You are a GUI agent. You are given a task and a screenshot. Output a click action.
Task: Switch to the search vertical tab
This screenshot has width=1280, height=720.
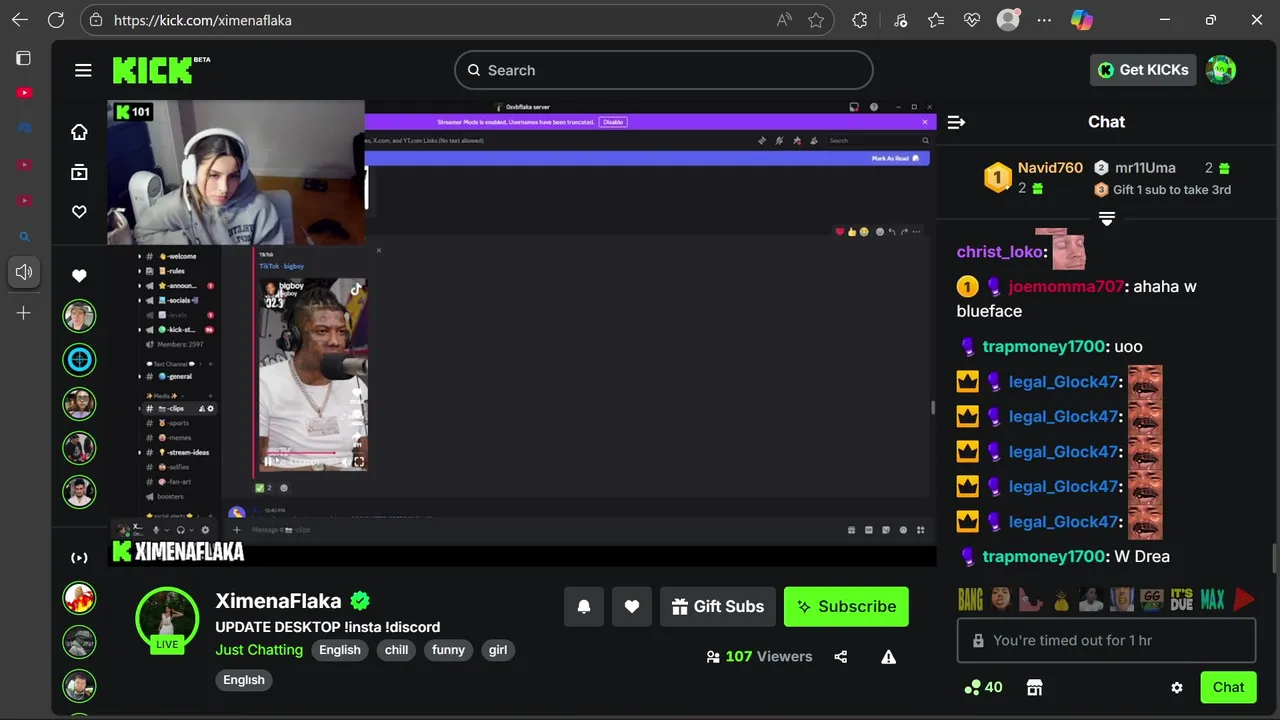pos(24,237)
